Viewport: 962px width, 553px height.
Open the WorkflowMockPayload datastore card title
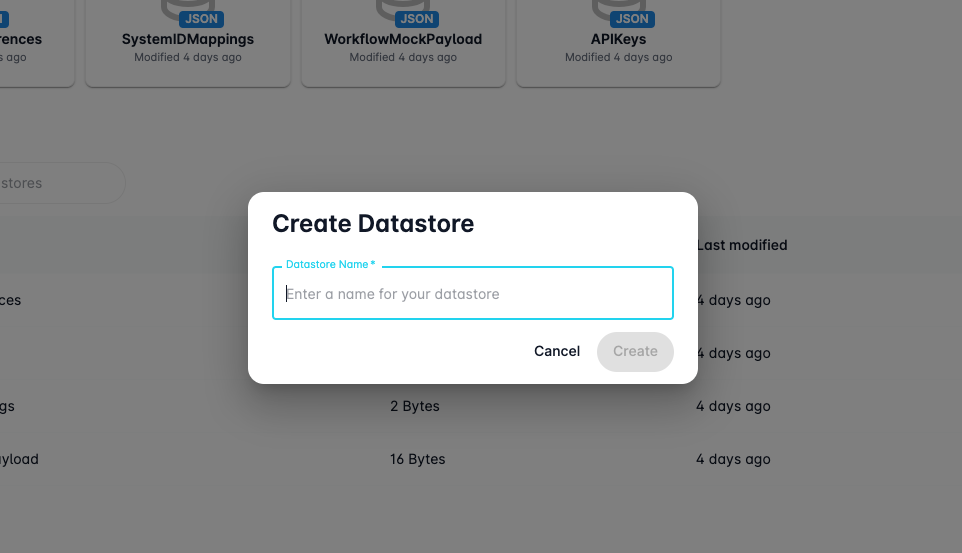point(403,39)
